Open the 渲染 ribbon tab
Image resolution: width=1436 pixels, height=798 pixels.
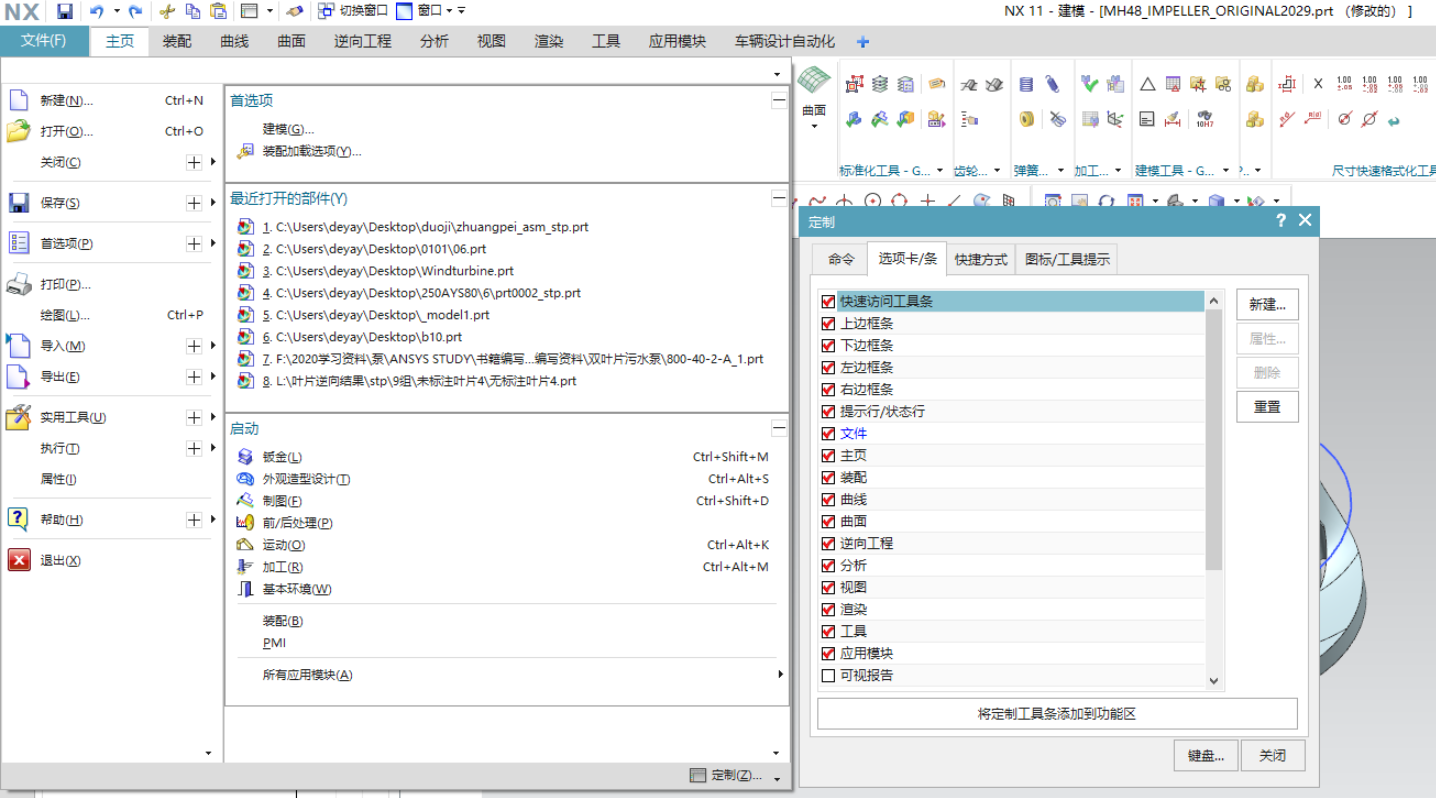[549, 41]
